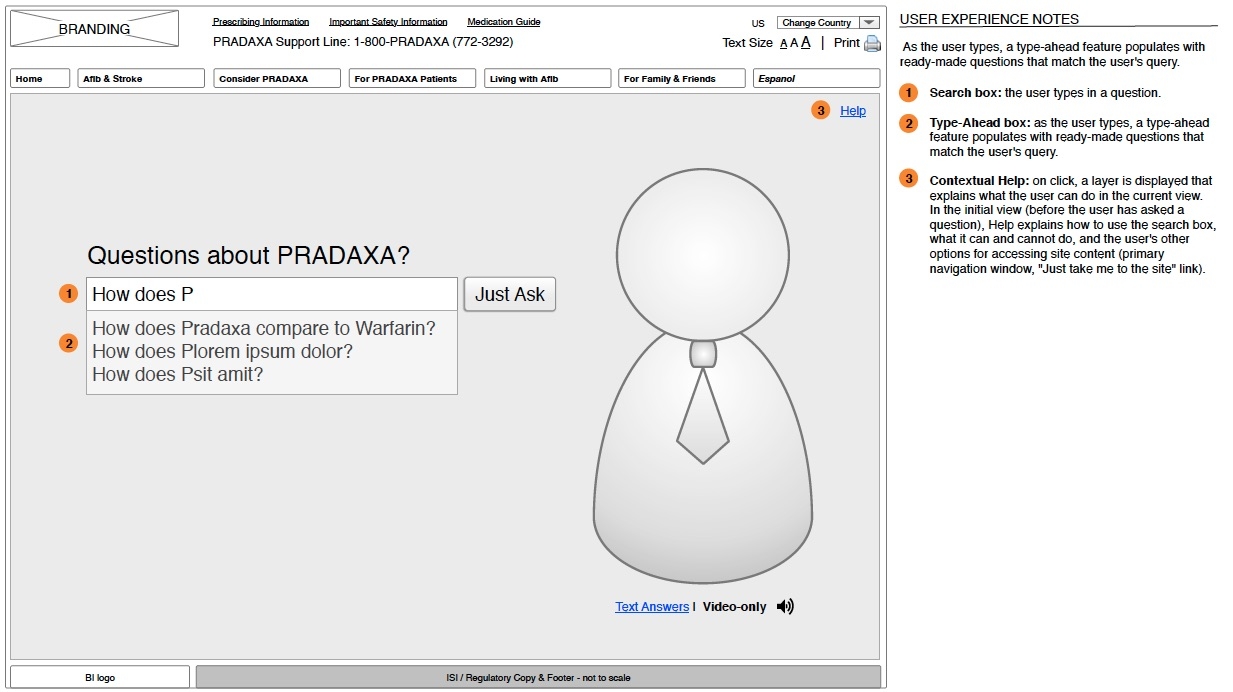Click the Text Answers link
Viewport: 1233px width, 692px height.
click(x=652, y=607)
